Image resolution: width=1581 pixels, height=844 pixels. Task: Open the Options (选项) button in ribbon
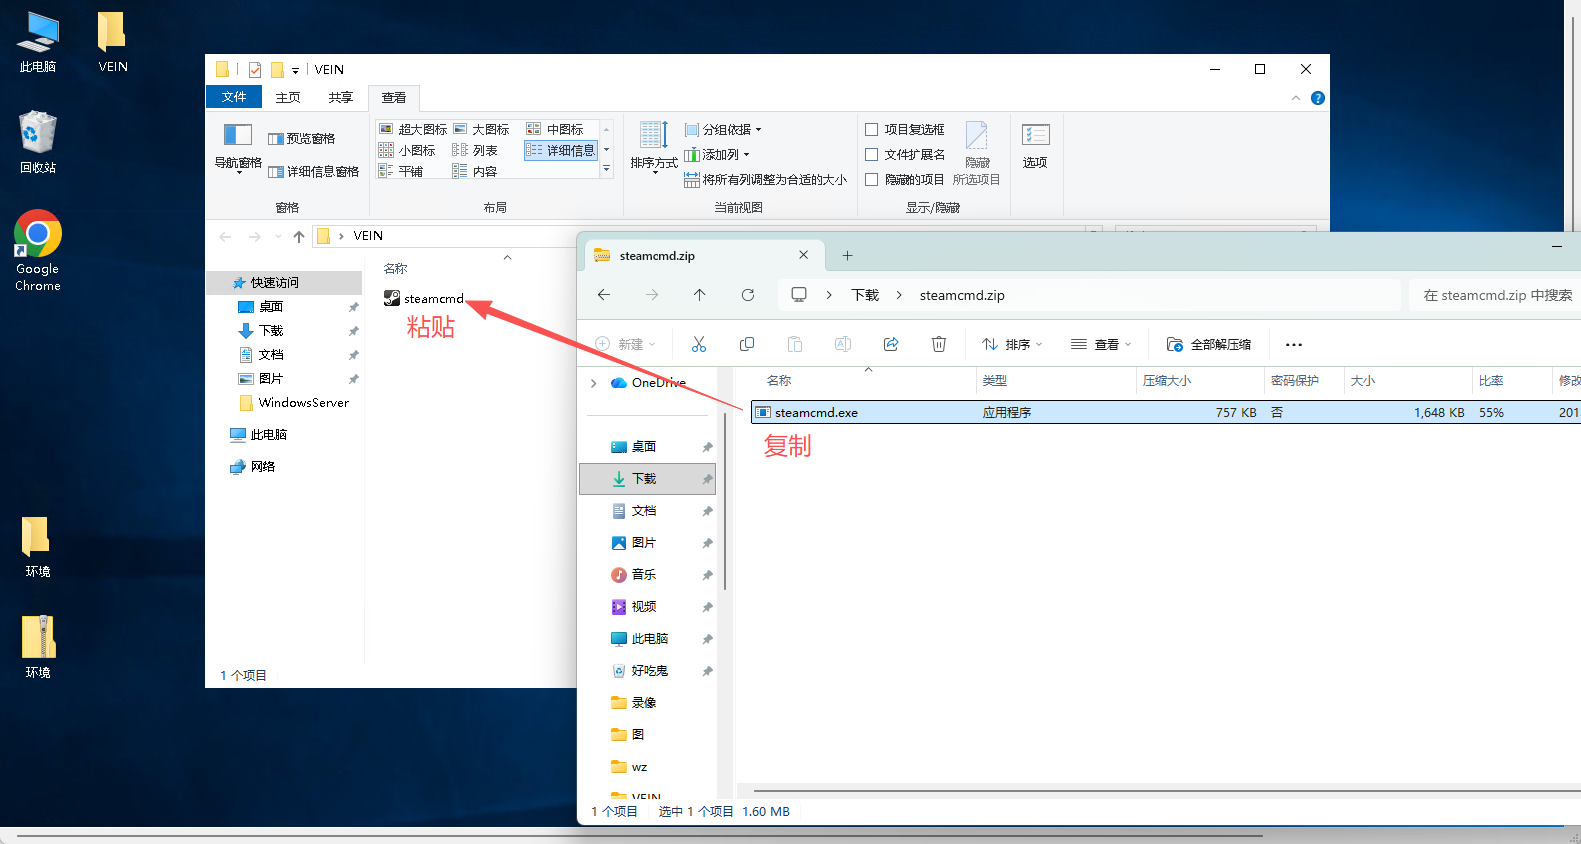(x=1035, y=145)
